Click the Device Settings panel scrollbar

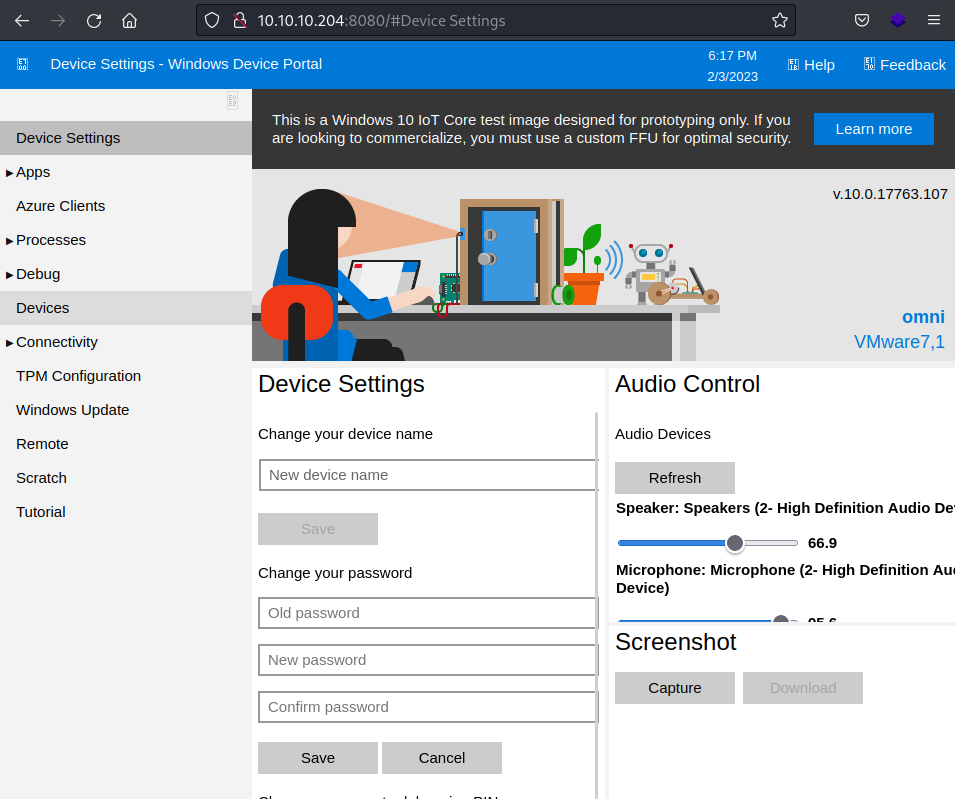point(596,606)
